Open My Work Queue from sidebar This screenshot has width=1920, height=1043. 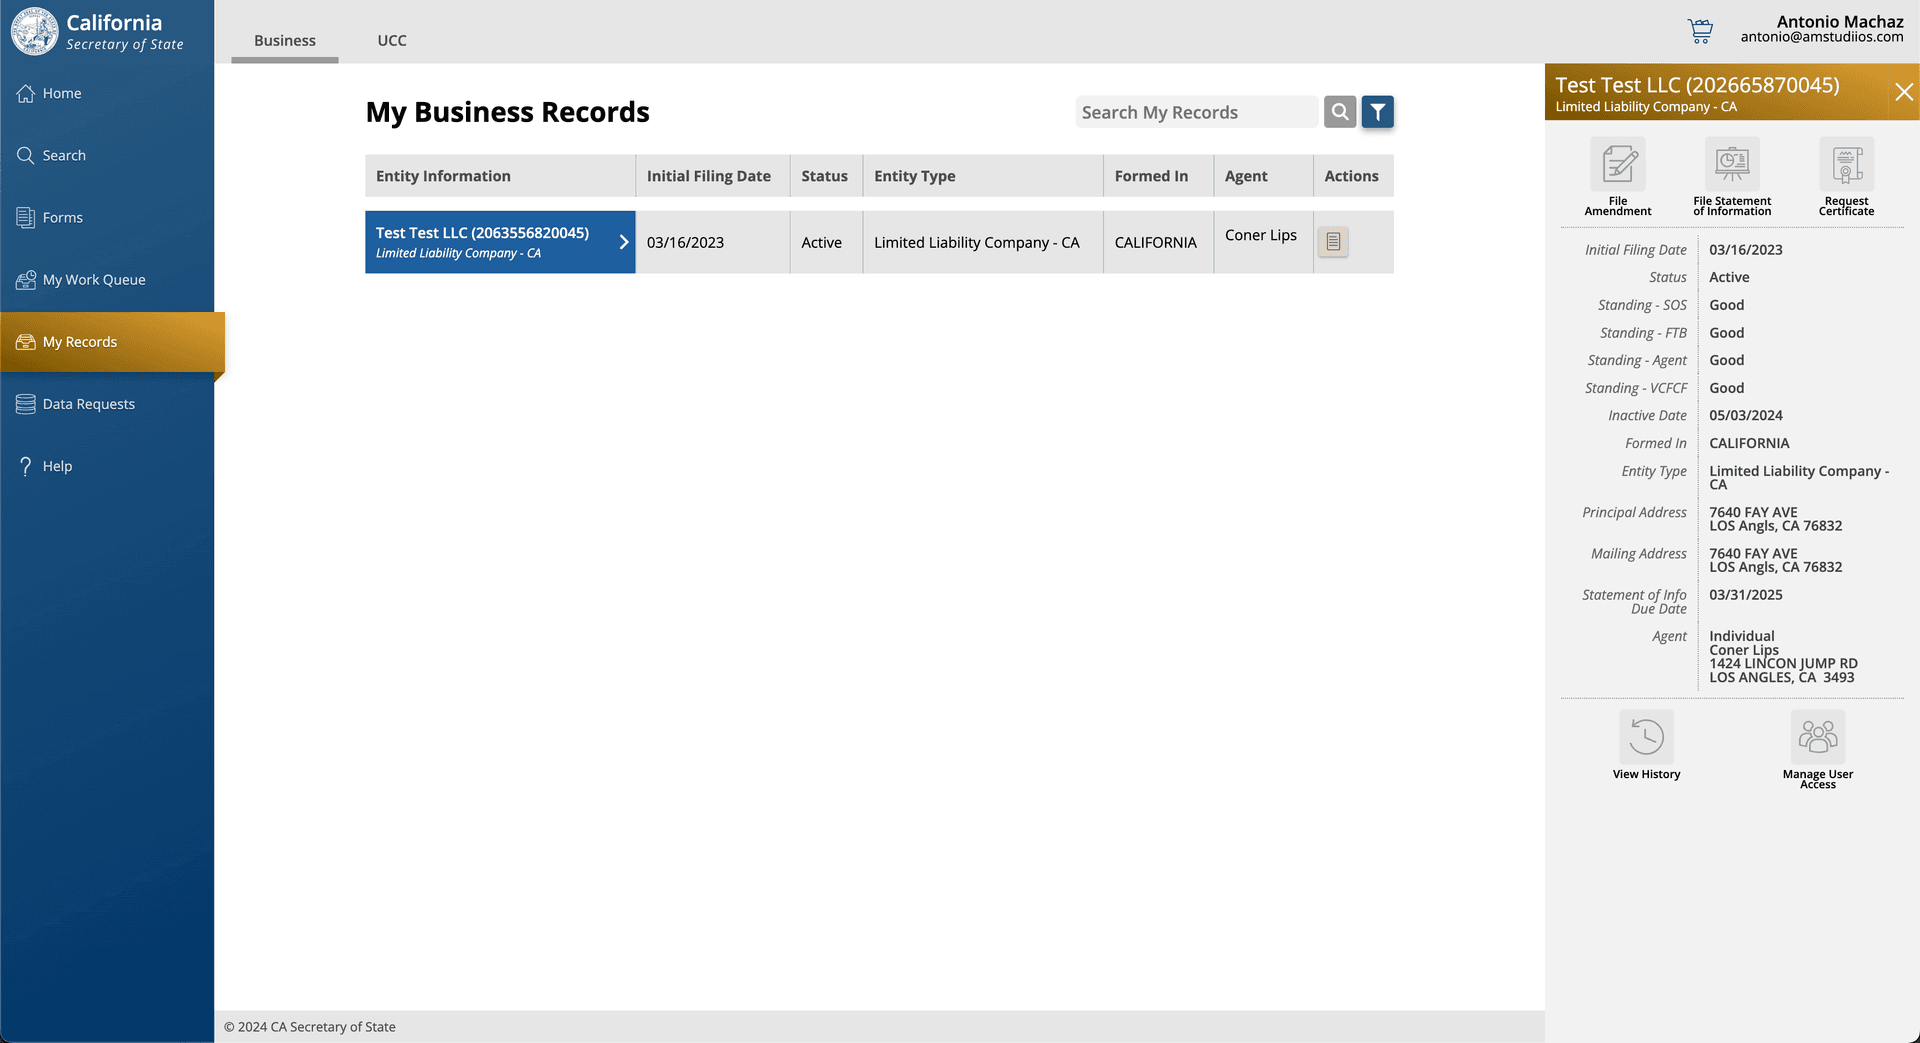[x=94, y=280]
